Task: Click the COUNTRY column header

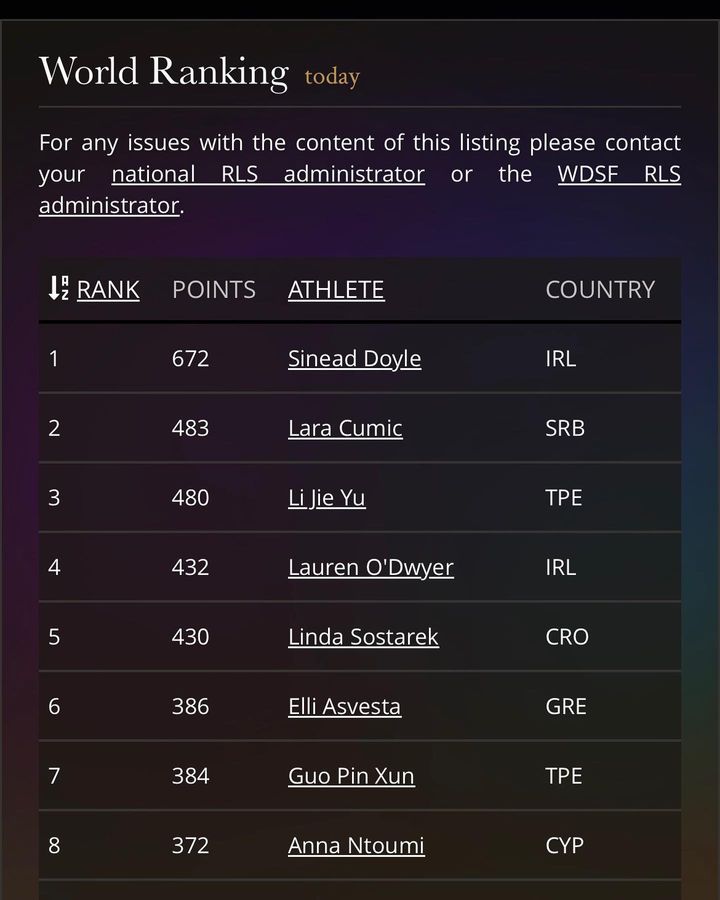Action: click(600, 290)
